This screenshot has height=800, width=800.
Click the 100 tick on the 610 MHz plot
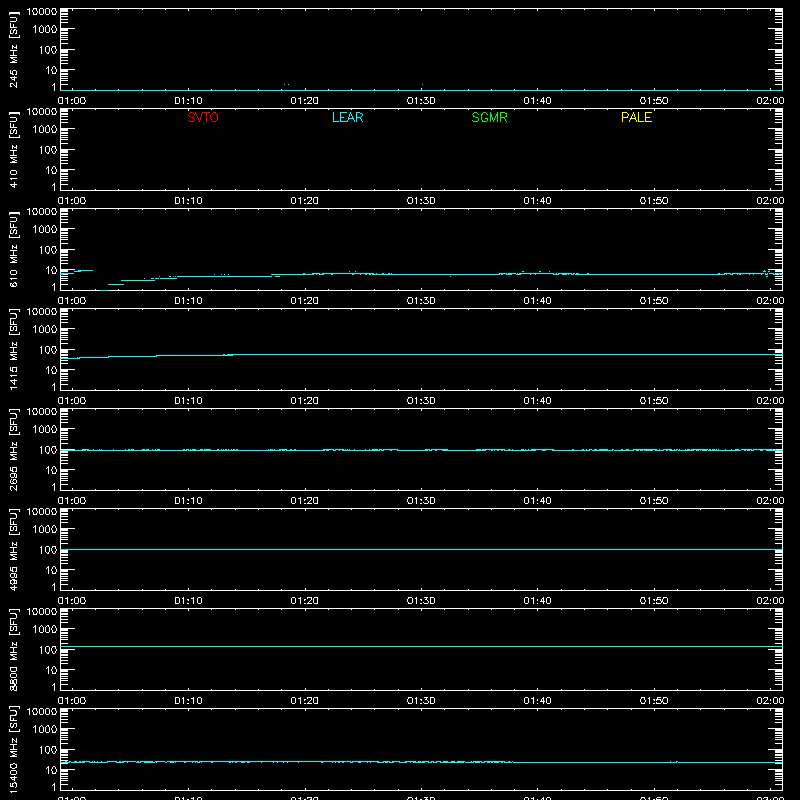tap(48, 250)
